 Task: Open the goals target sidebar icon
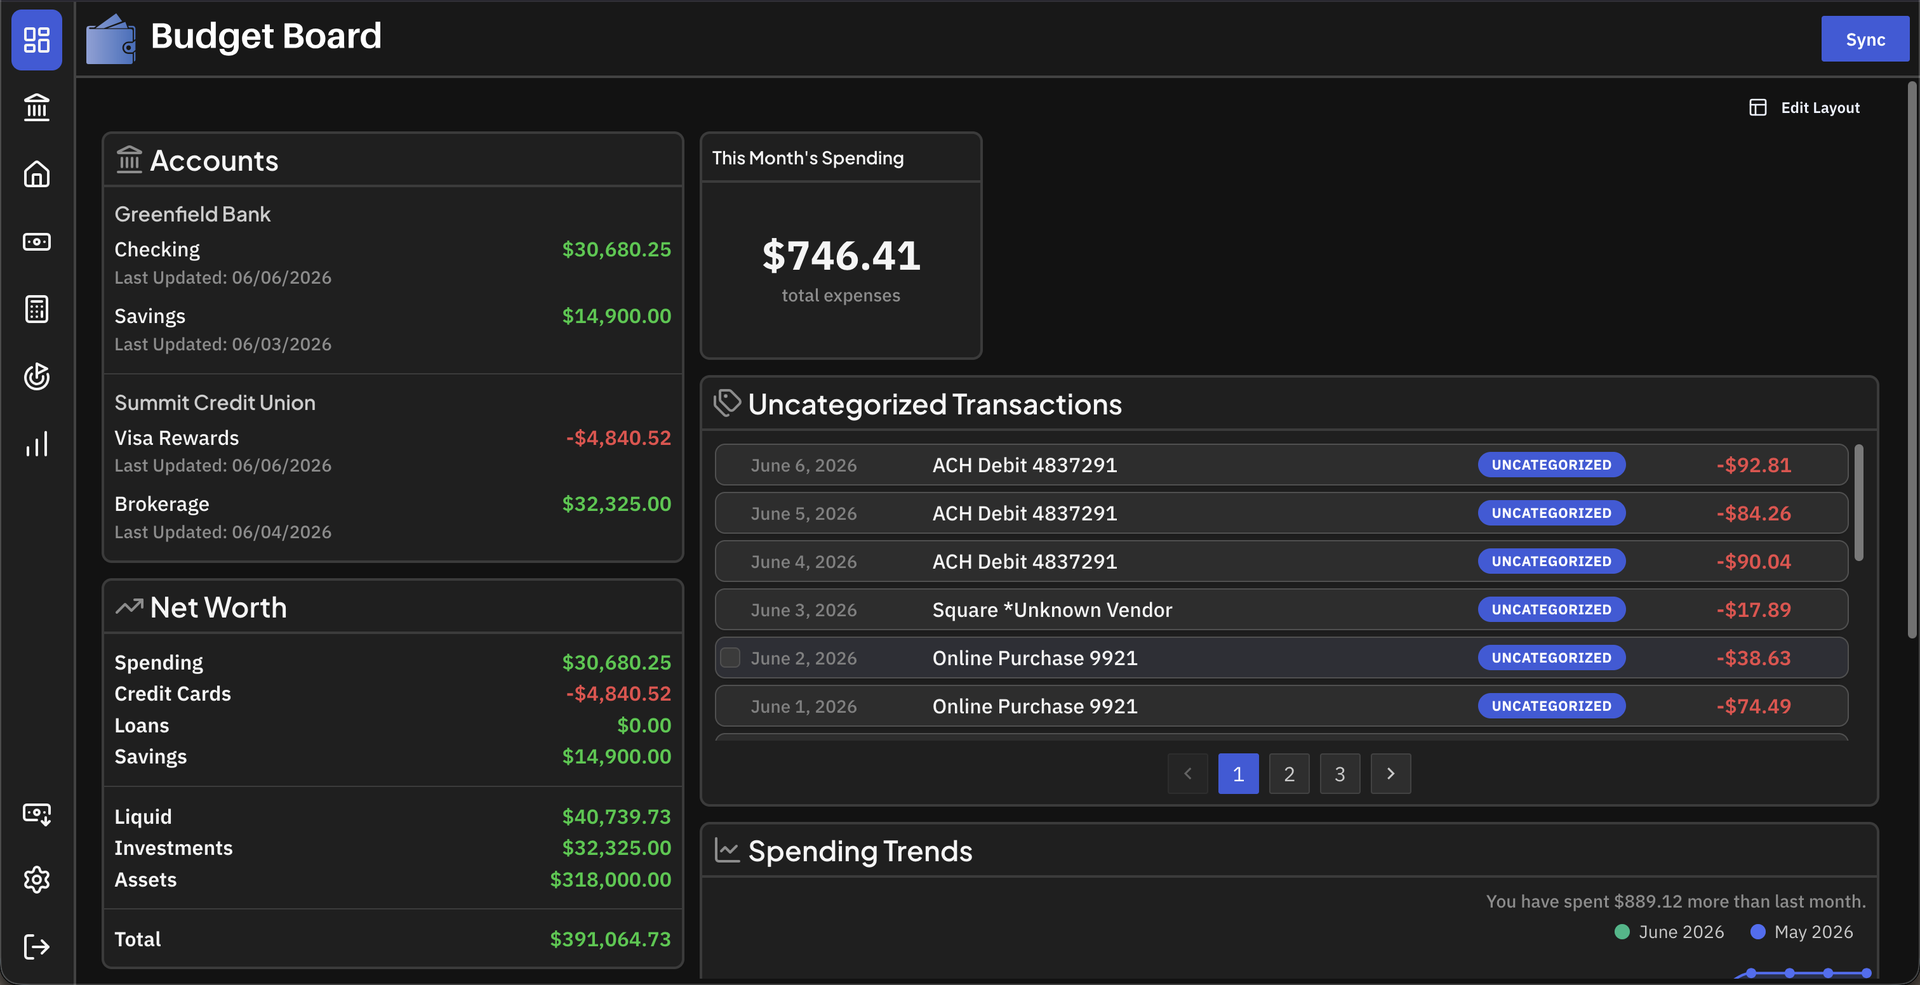pos(37,377)
